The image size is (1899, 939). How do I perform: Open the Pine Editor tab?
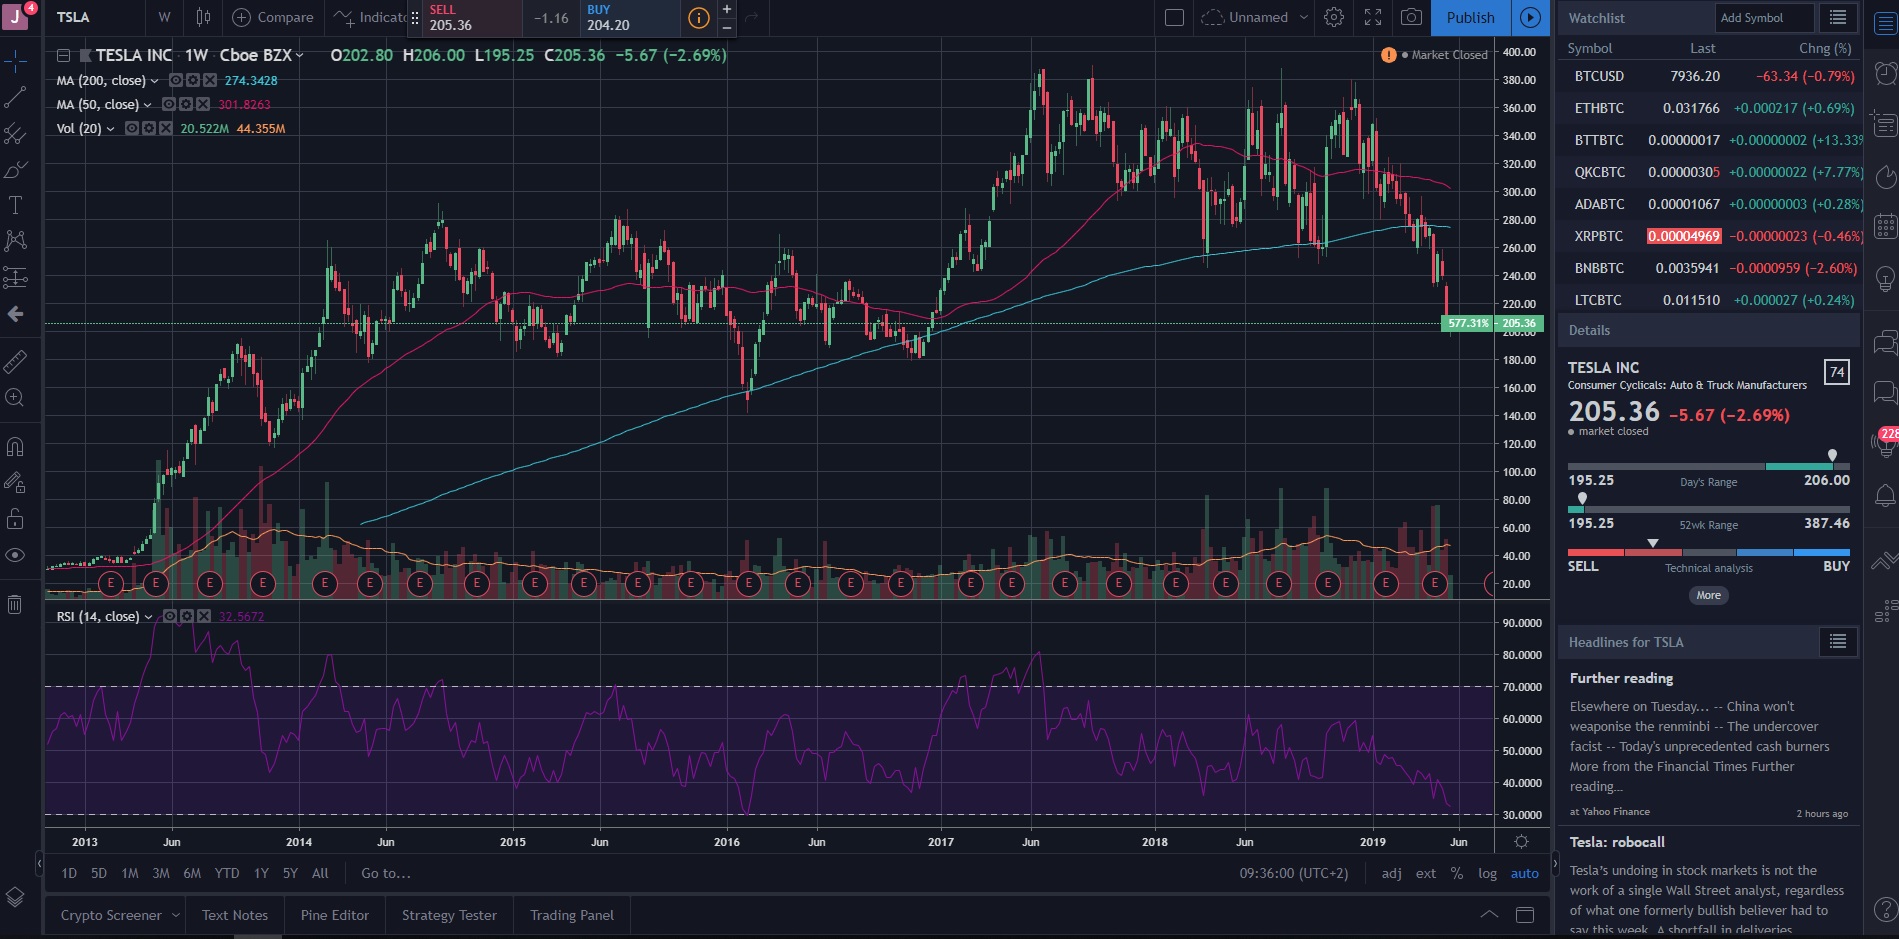[x=335, y=915]
